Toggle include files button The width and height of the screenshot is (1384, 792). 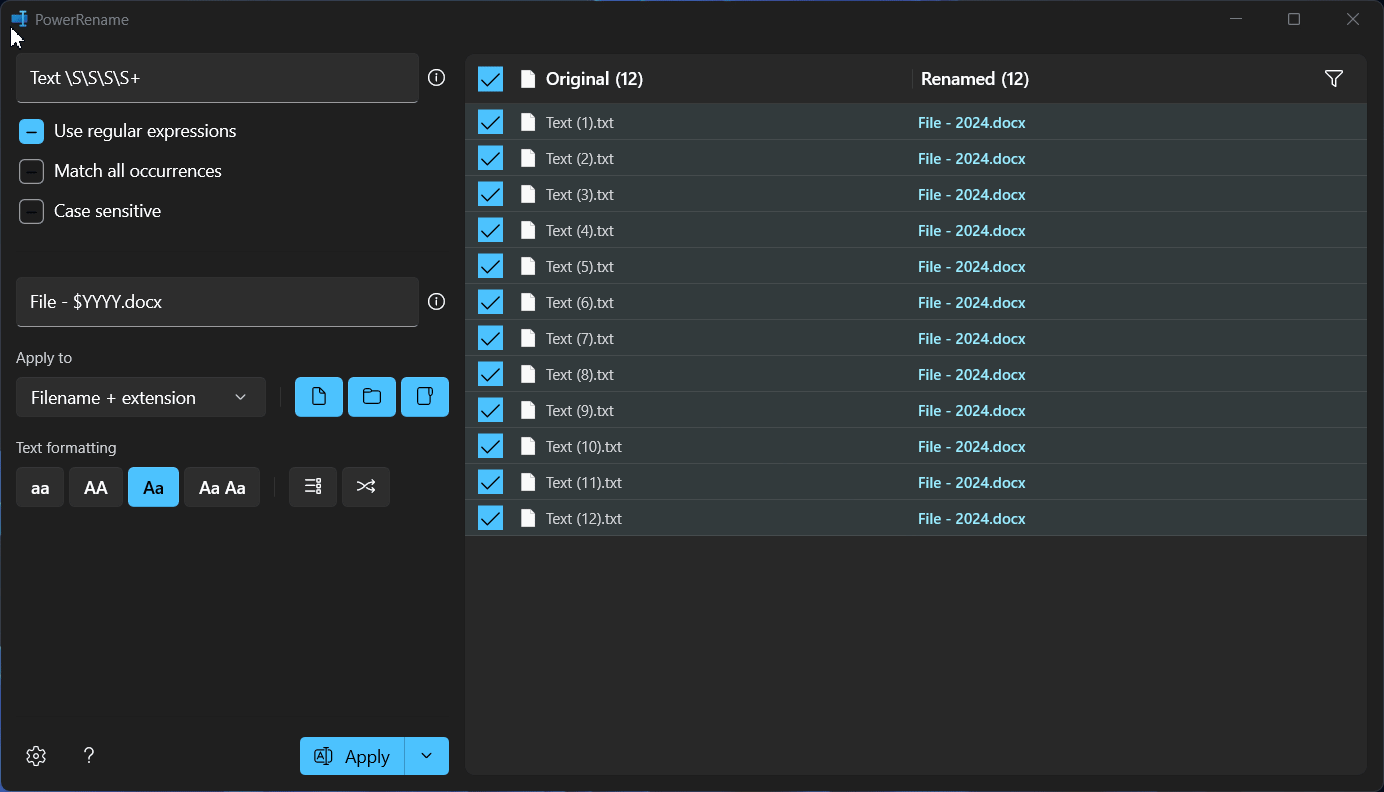click(x=319, y=397)
